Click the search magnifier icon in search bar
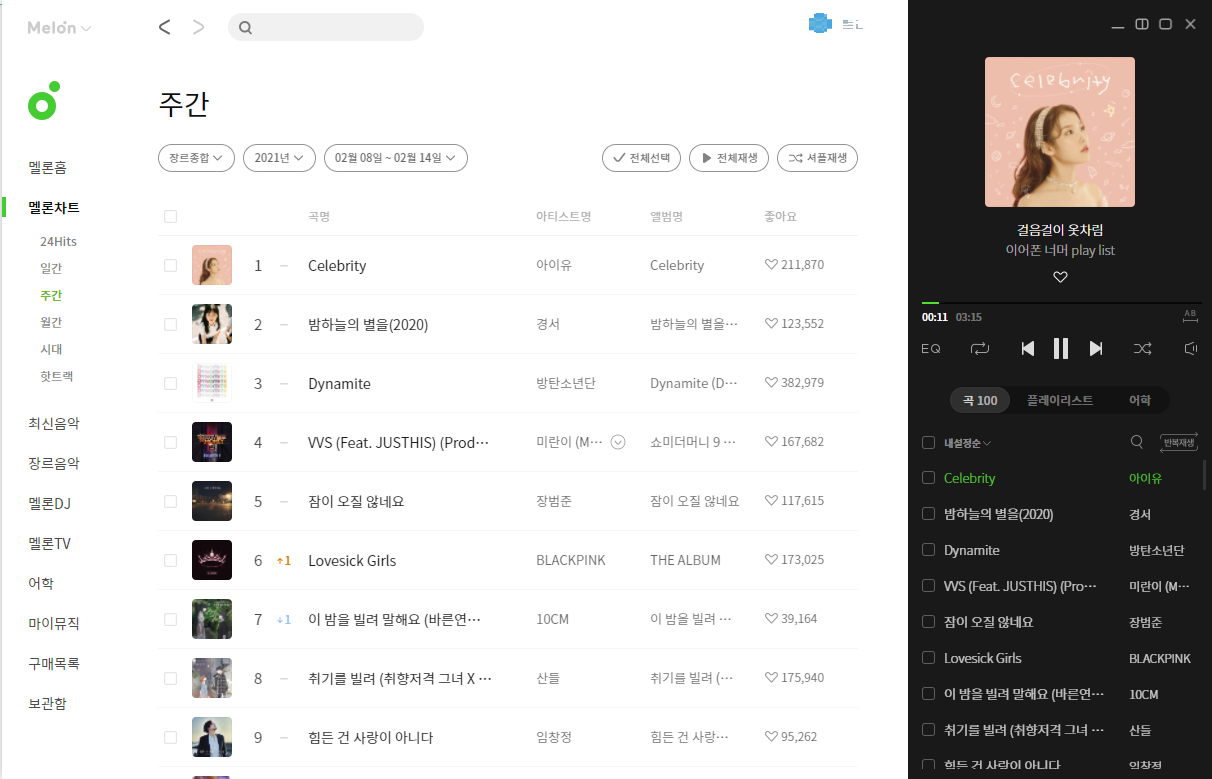The width and height of the screenshot is (1212, 779). pos(246,28)
